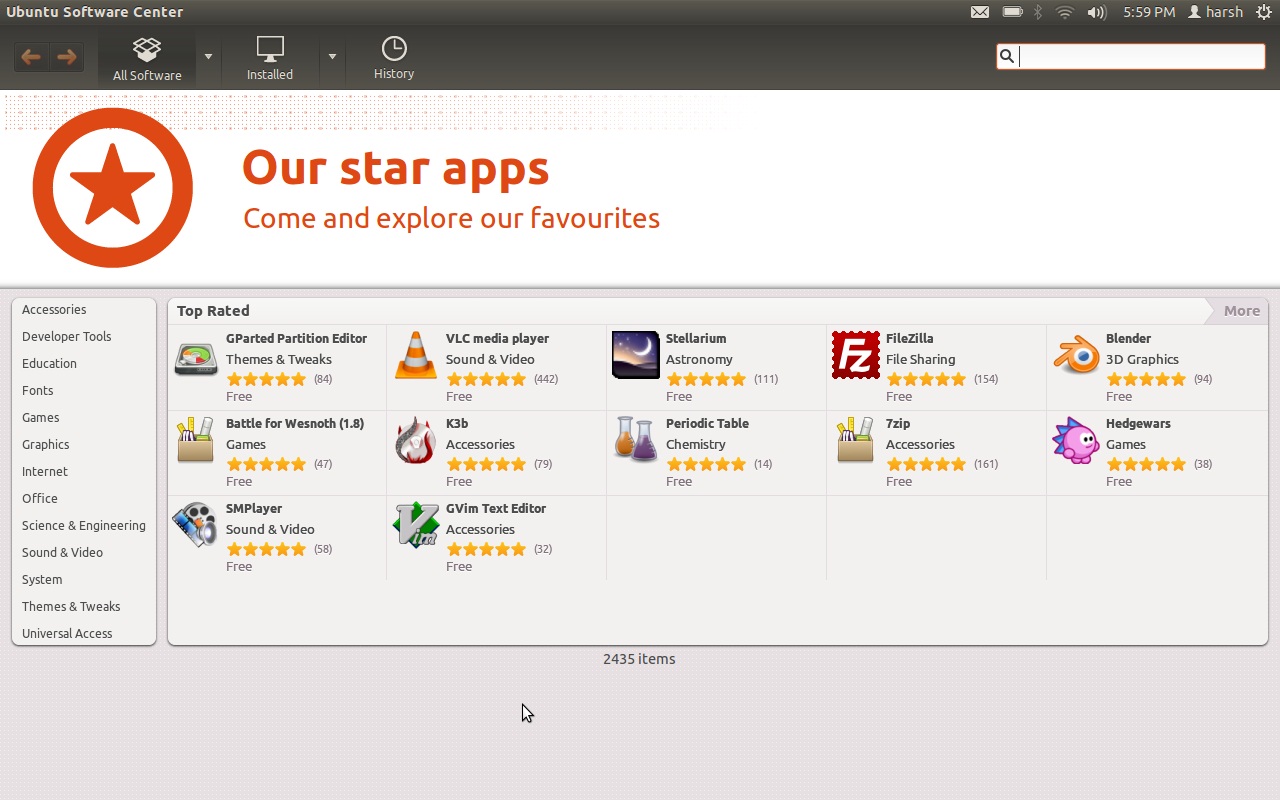Click the Stellarium night sky icon
The image size is (1280, 800).
[x=636, y=356]
